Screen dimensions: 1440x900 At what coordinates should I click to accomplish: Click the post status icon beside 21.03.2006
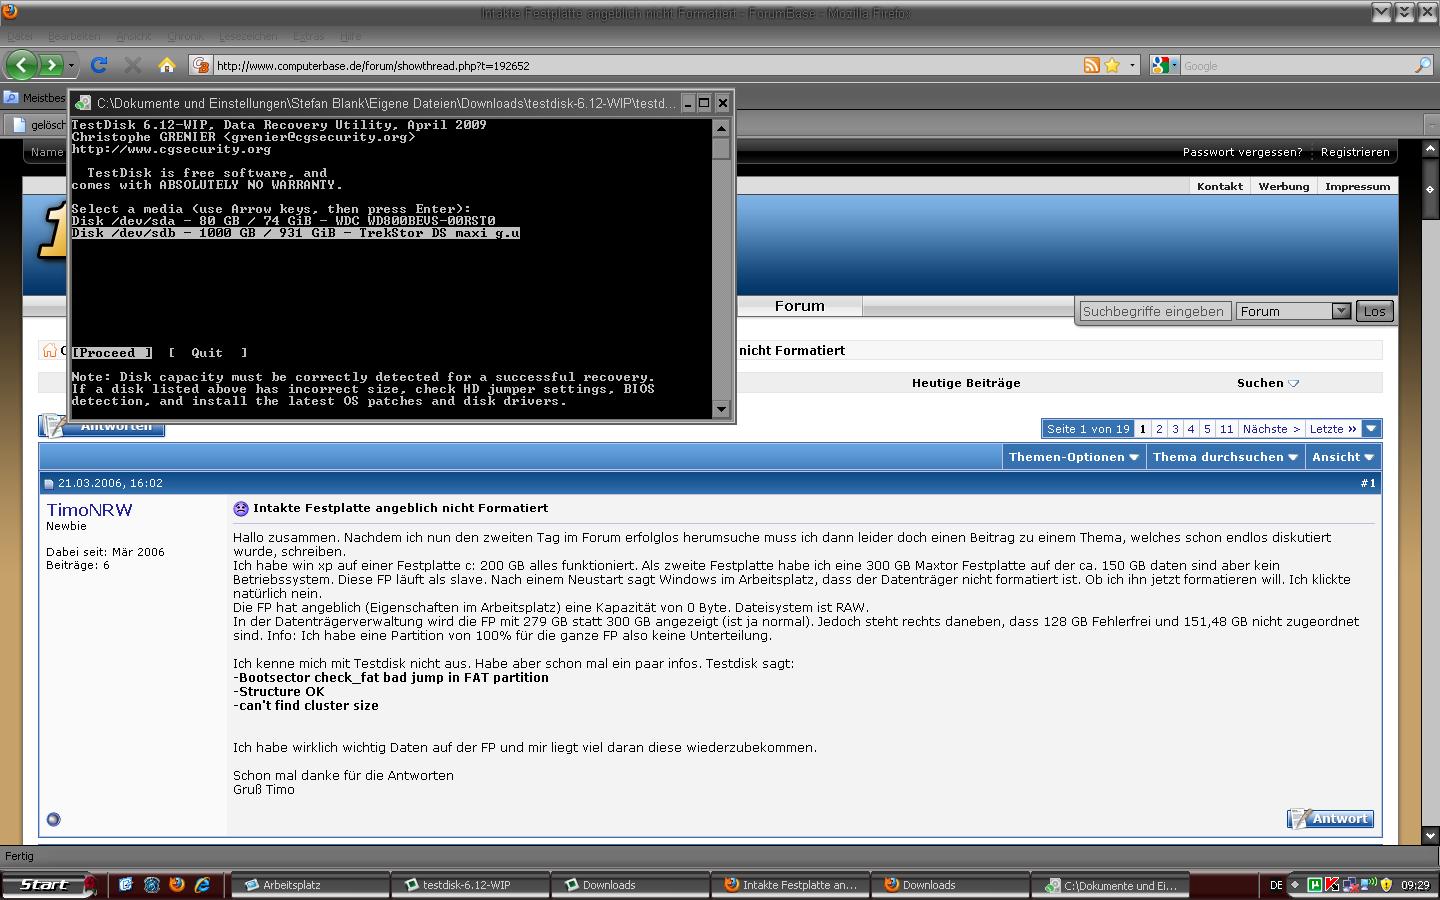click(49, 484)
